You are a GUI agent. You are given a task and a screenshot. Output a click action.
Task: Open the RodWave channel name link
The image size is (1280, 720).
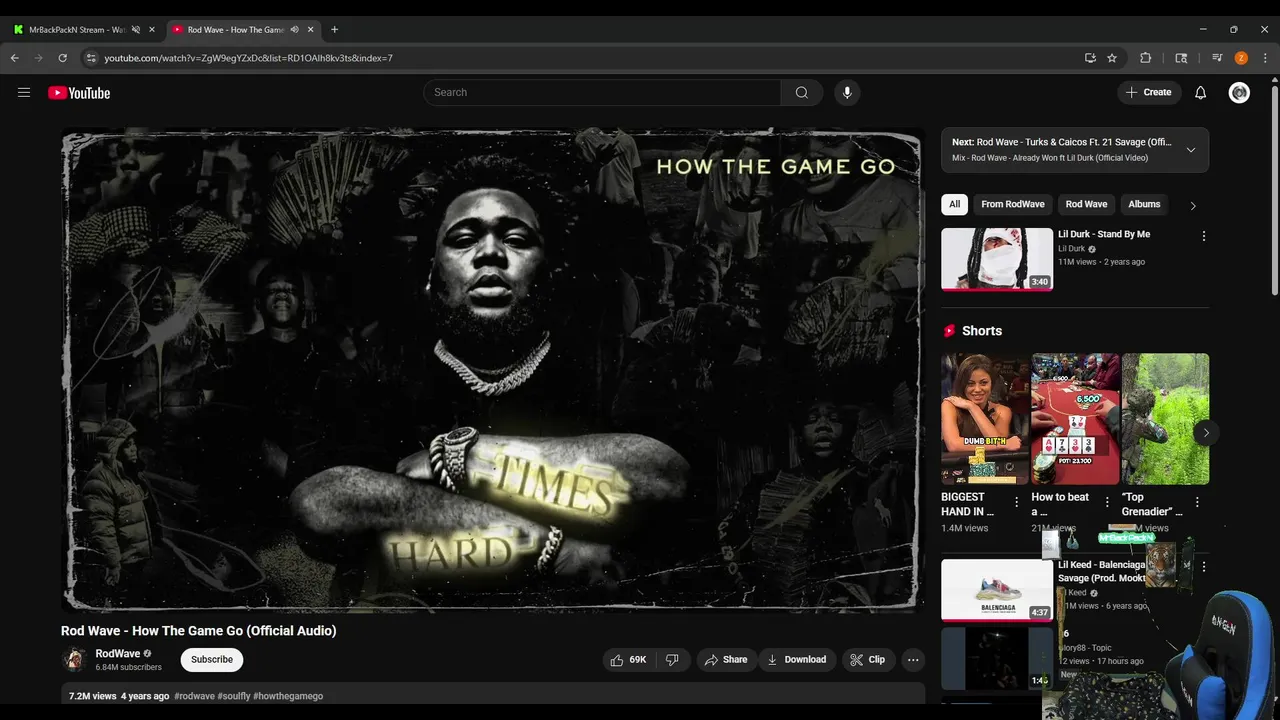117,653
